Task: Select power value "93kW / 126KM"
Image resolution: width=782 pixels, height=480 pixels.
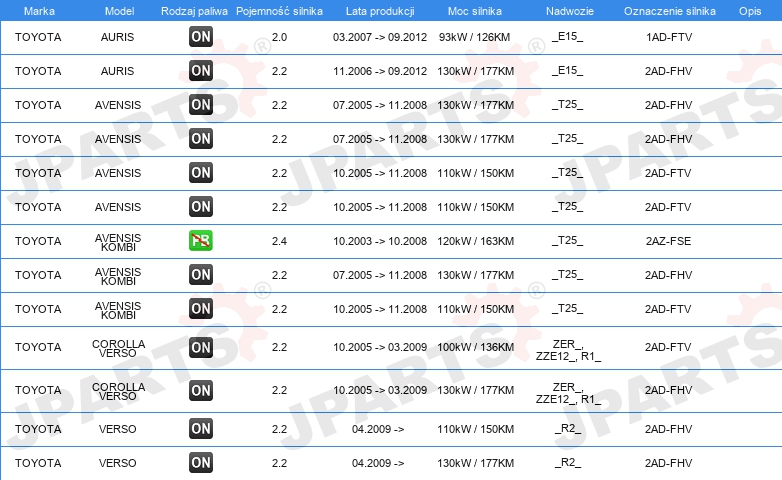Action: click(x=474, y=37)
